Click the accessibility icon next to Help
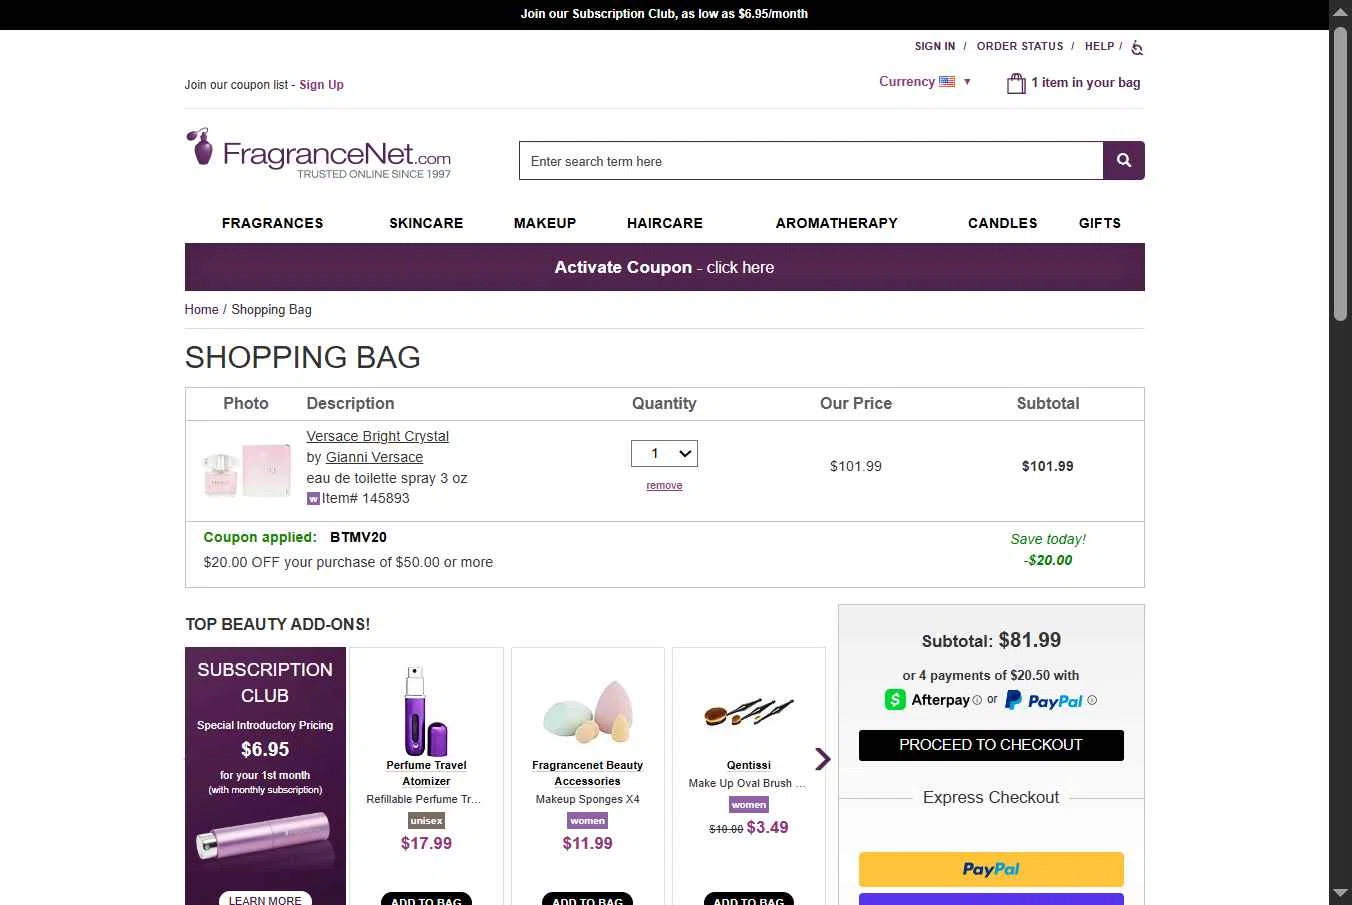Screen dimensions: 1352x905 (1137, 47)
